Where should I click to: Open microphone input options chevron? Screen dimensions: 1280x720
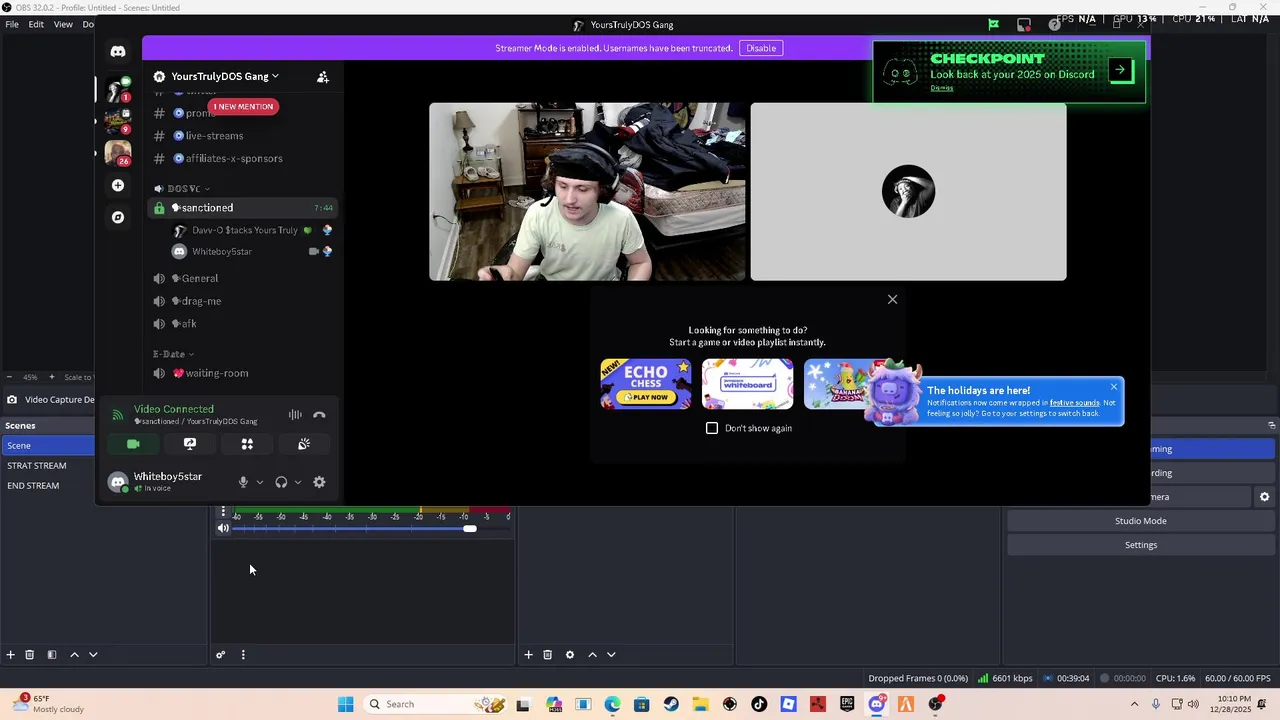coord(260,482)
